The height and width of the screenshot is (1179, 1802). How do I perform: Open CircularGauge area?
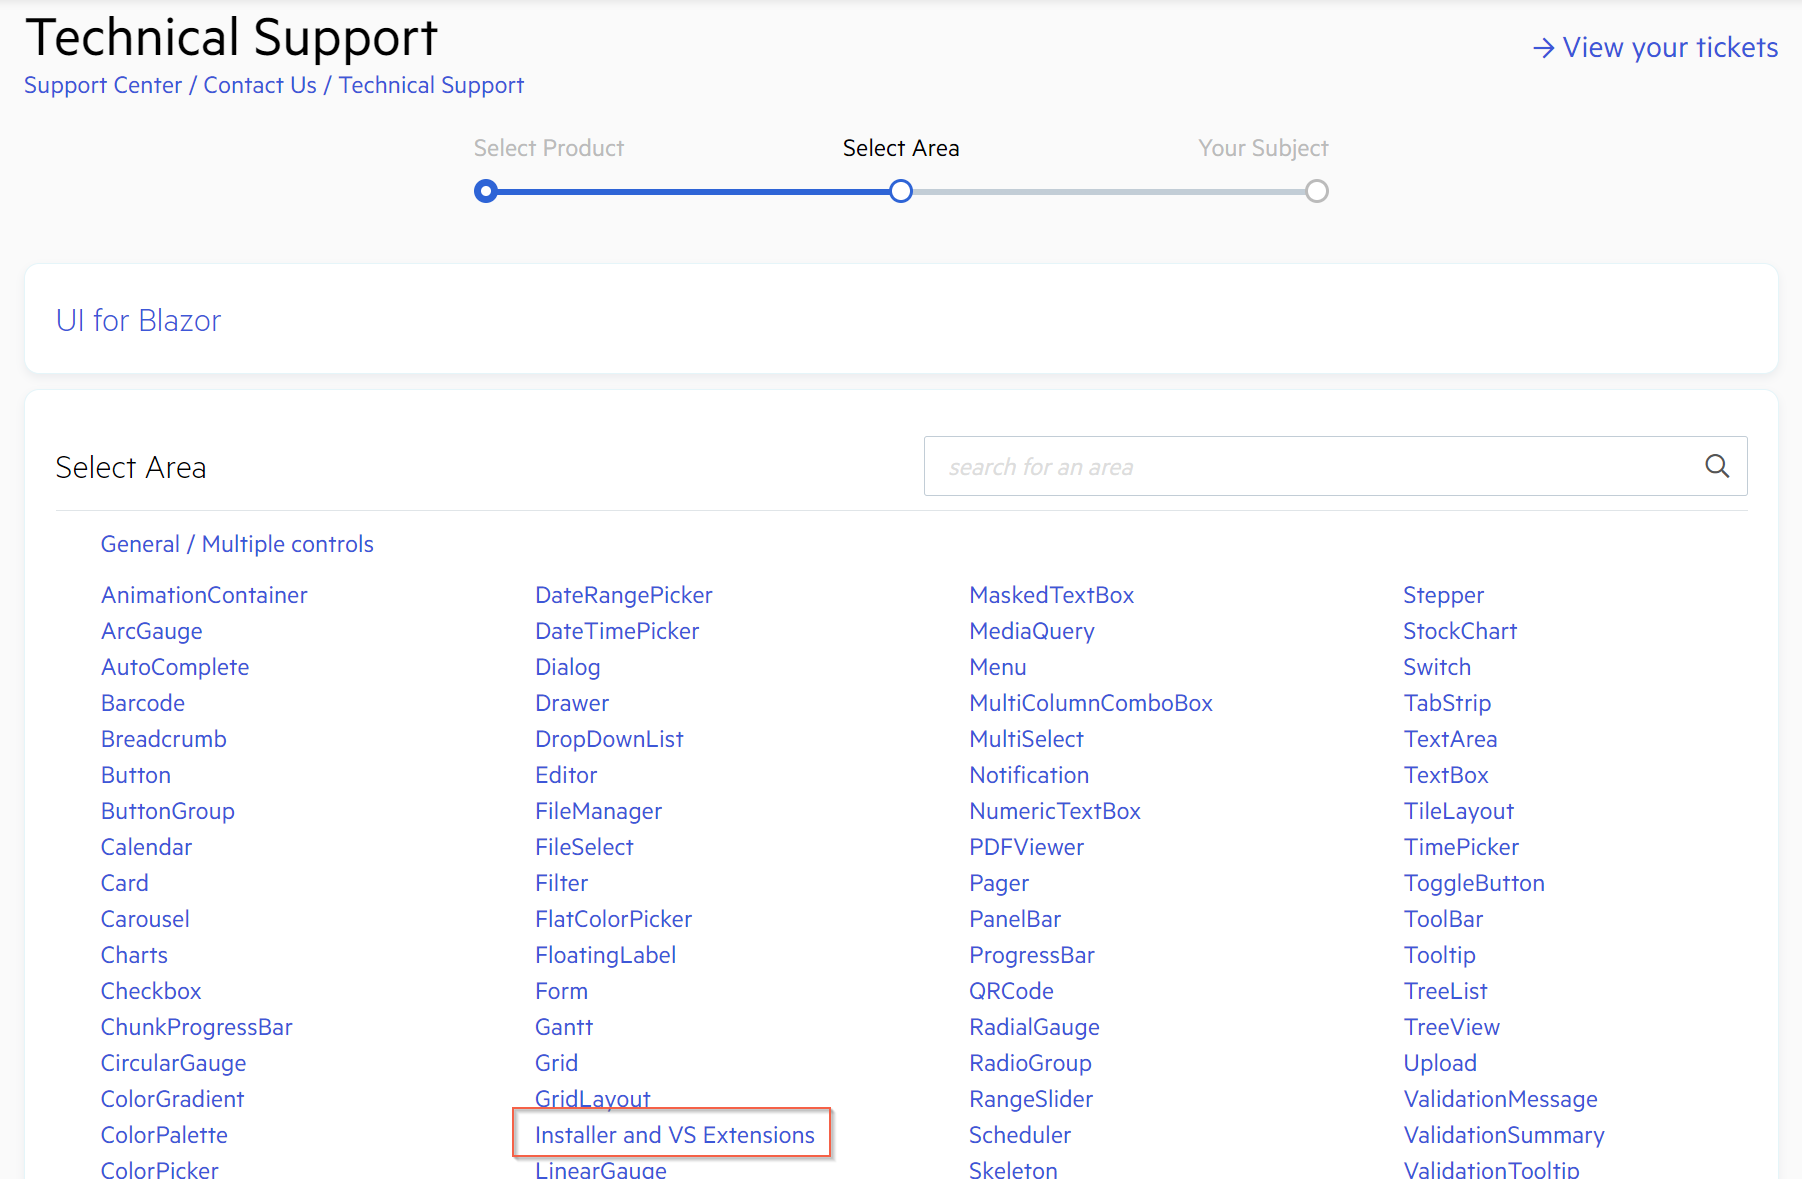(x=173, y=1063)
